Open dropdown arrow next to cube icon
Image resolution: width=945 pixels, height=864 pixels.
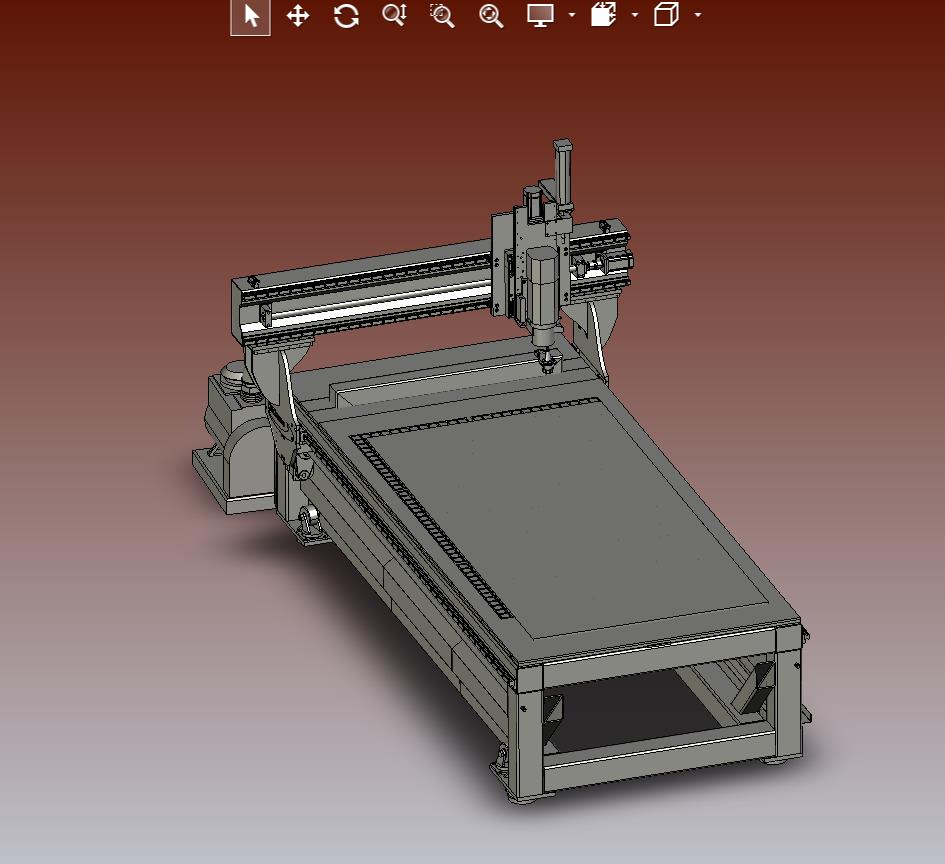[x=698, y=15]
